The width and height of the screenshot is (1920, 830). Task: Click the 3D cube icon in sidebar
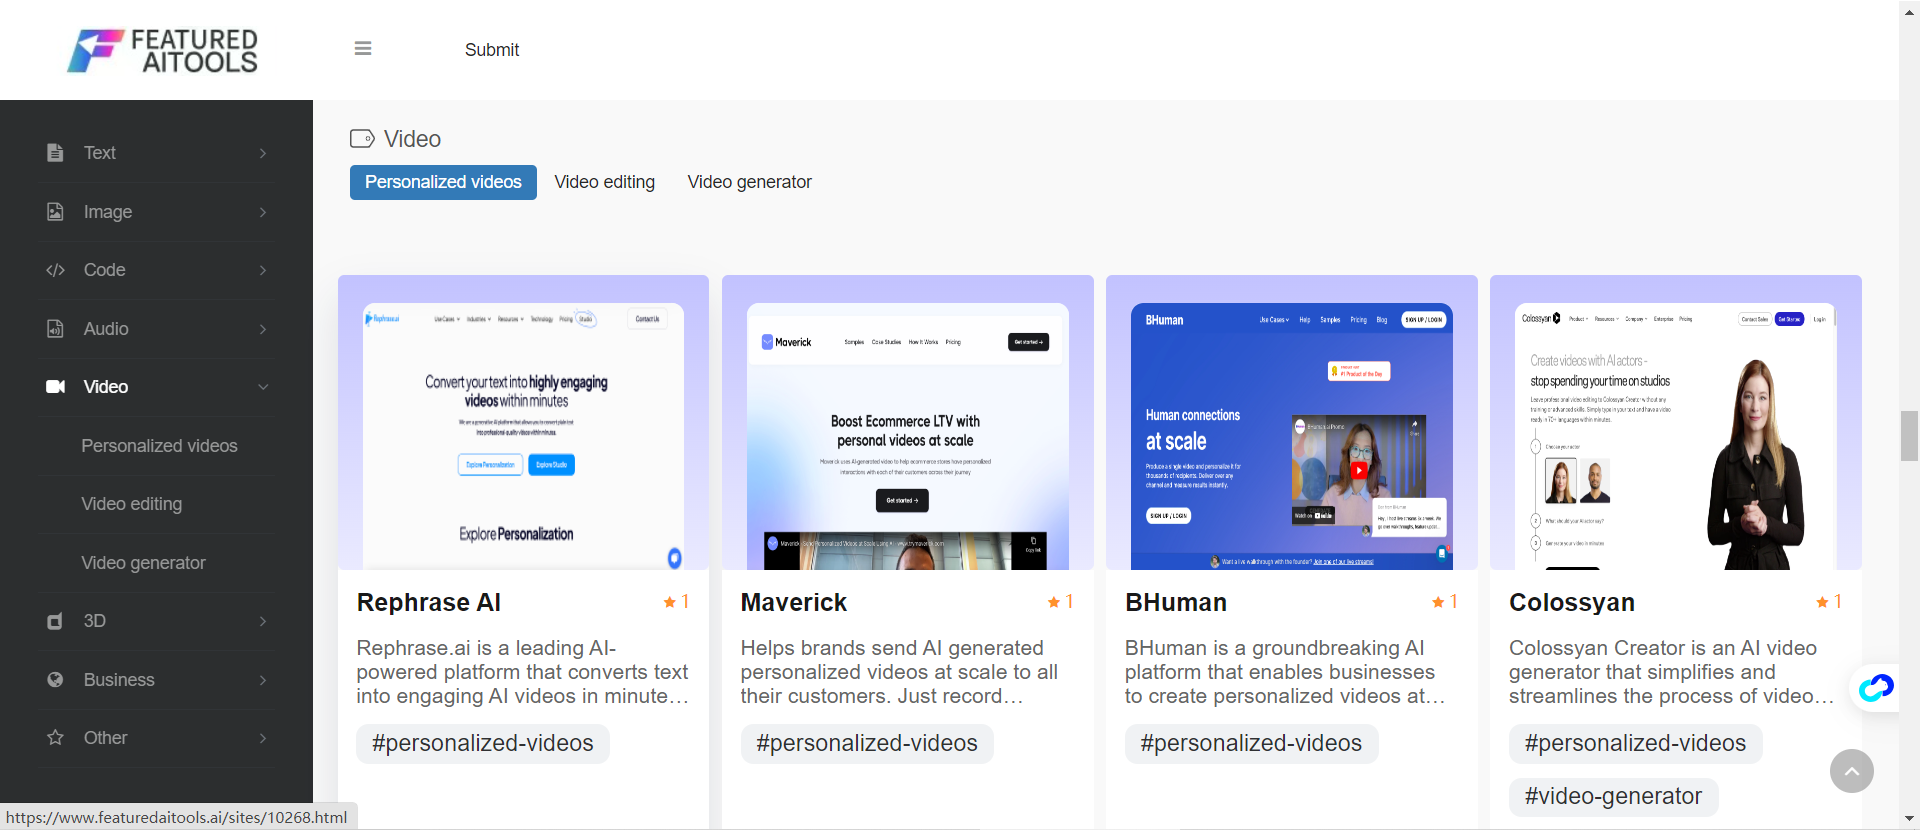[55, 621]
